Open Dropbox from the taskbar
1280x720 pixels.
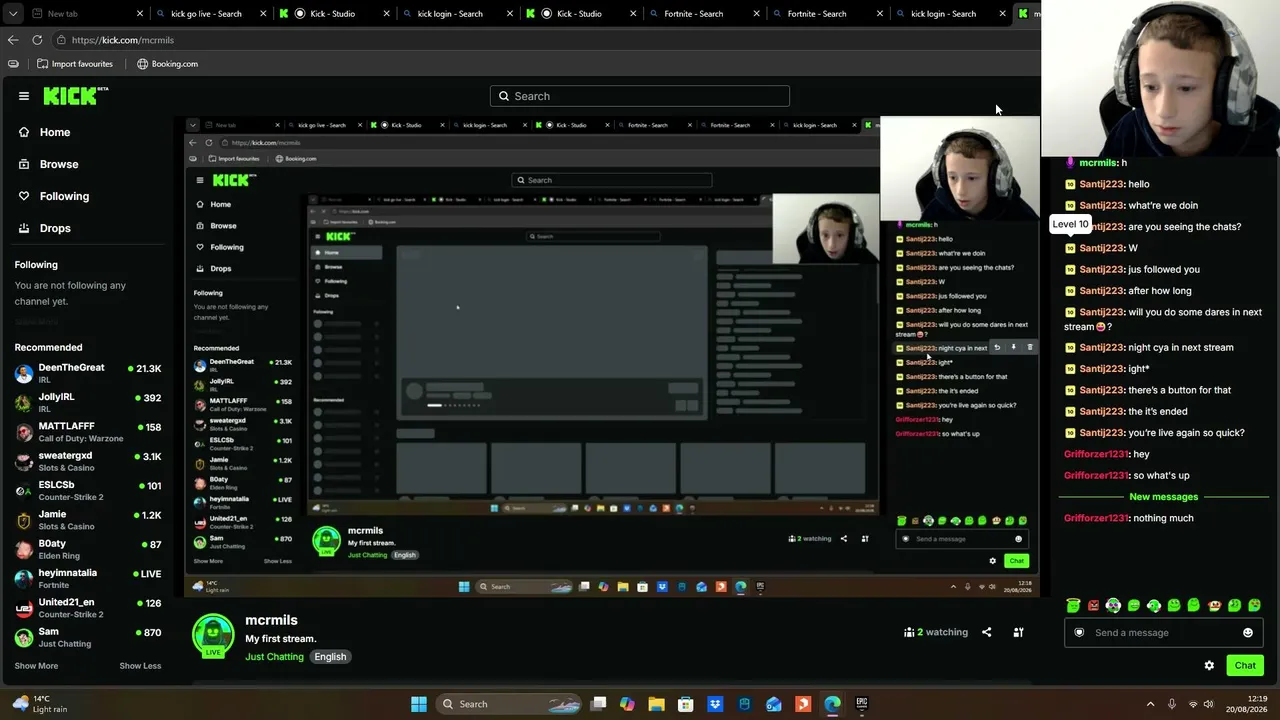tap(715, 704)
